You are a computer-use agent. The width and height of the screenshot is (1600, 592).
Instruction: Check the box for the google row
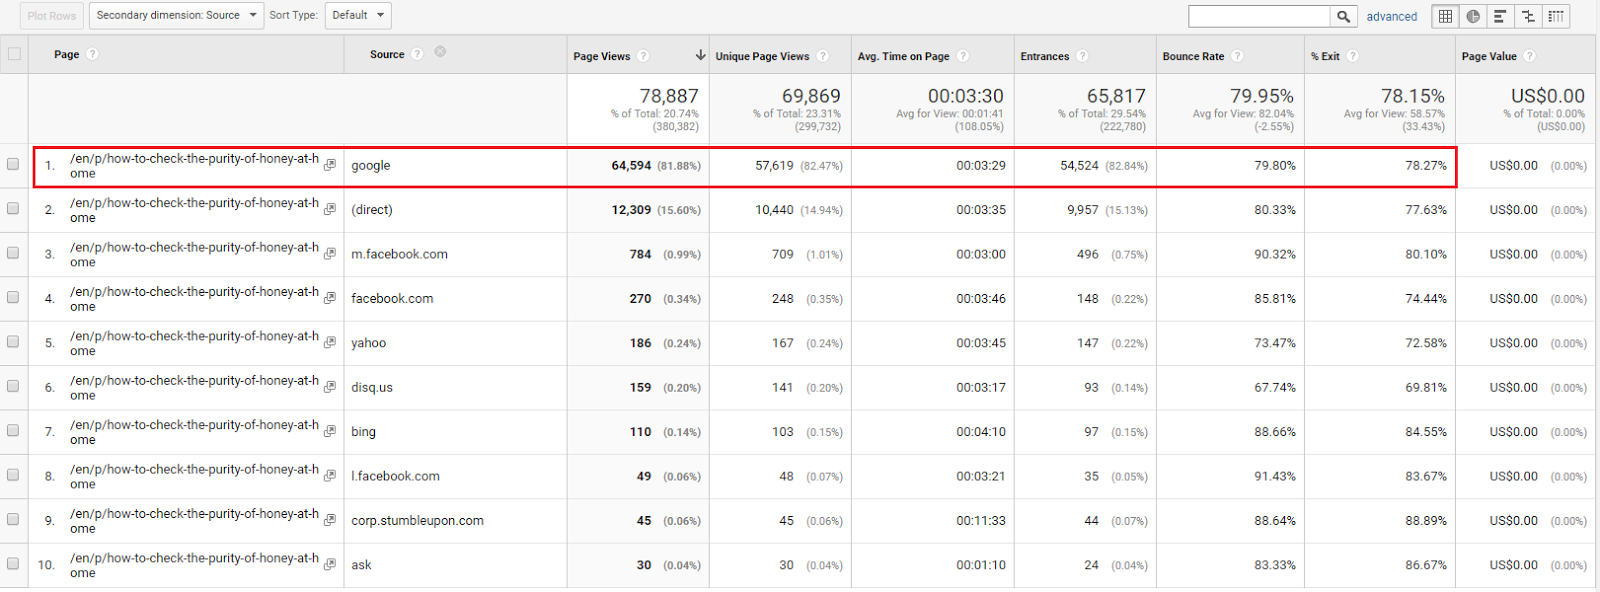tap(13, 164)
